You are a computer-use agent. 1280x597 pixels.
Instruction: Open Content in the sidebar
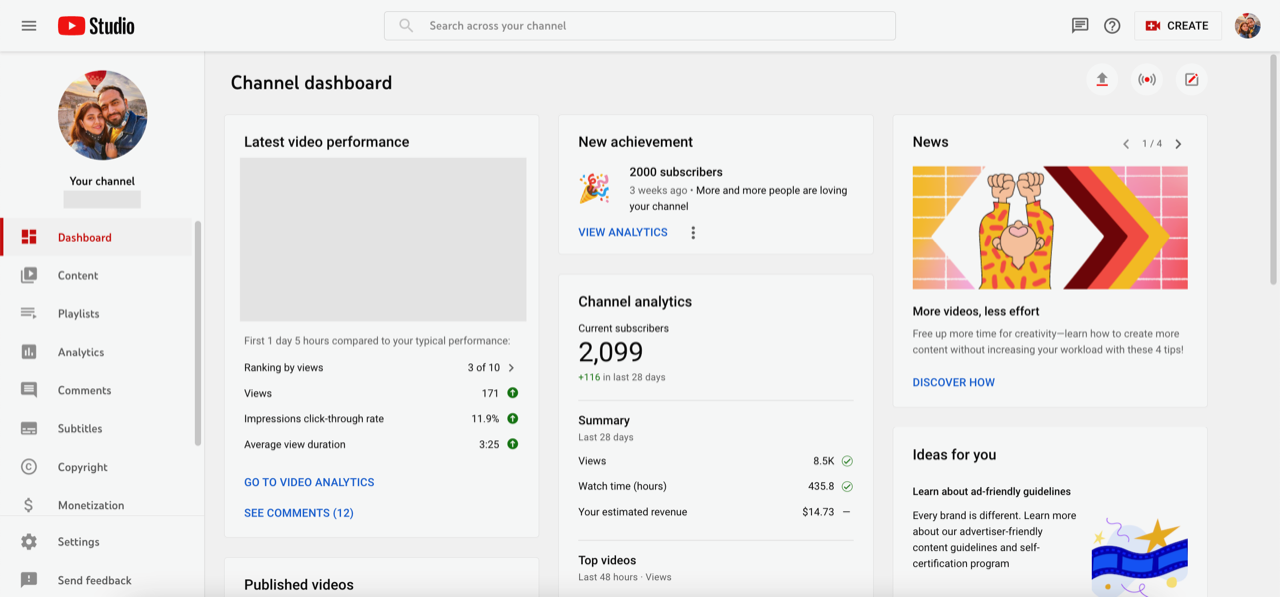[96, 275]
